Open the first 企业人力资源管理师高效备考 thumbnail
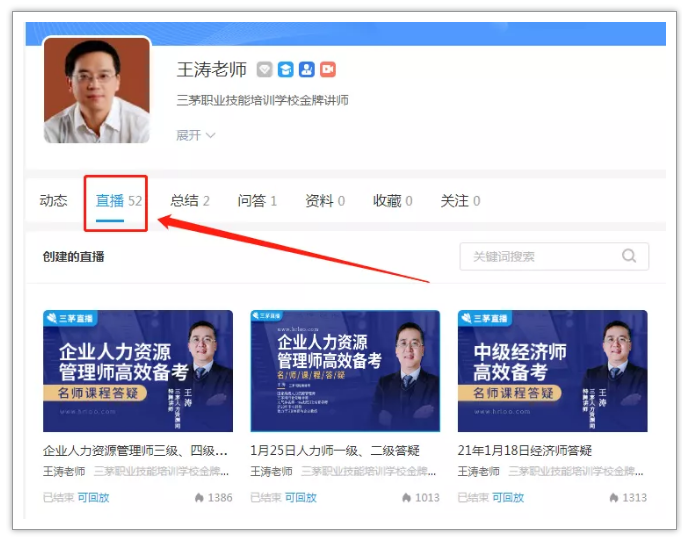The image size is (682, 542). 138,371
